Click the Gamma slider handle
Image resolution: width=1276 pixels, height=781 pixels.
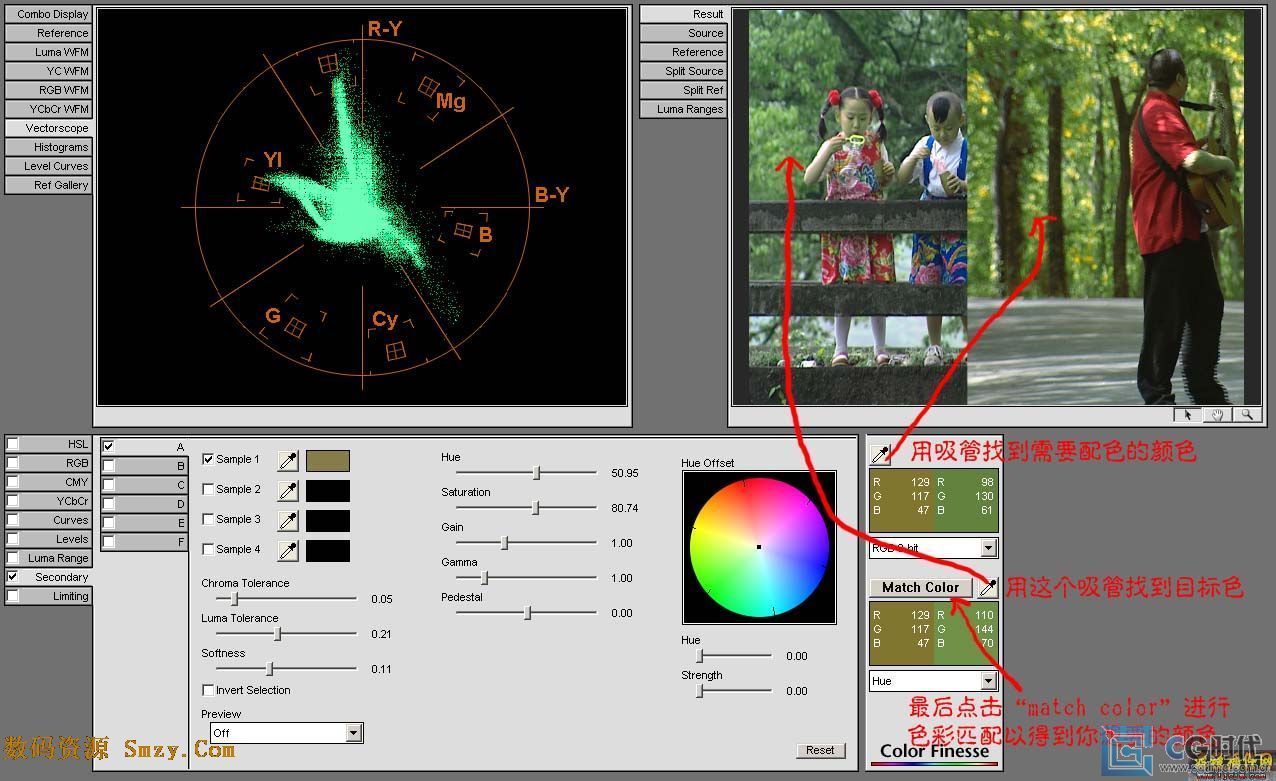pyautogui.click(x=485, y=577)
